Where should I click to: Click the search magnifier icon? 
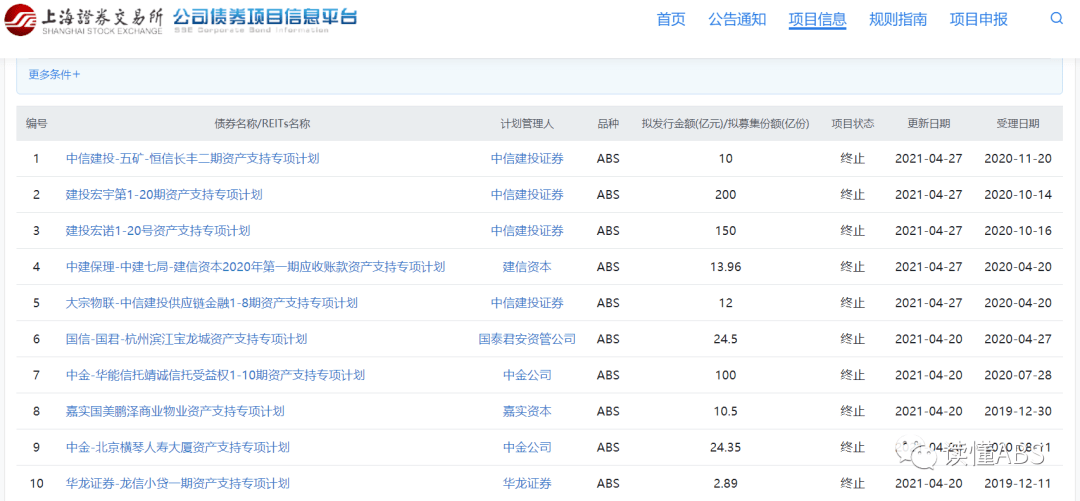tap(1057, 19)
